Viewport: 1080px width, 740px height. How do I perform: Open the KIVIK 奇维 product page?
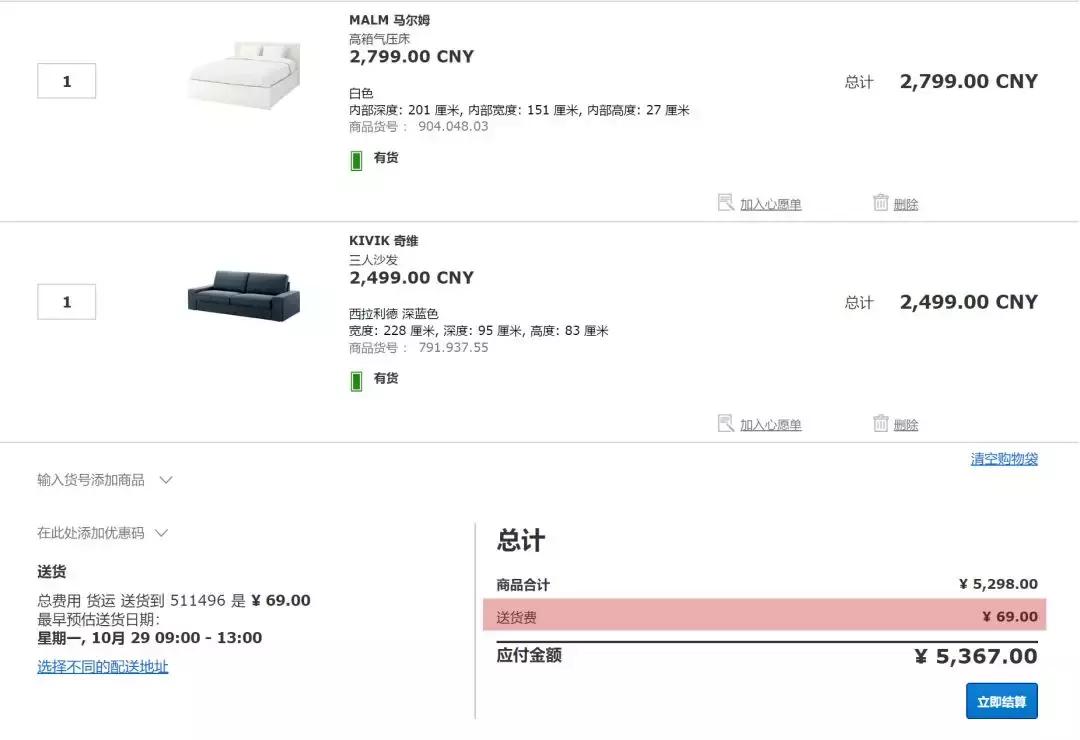pos(383,240)
